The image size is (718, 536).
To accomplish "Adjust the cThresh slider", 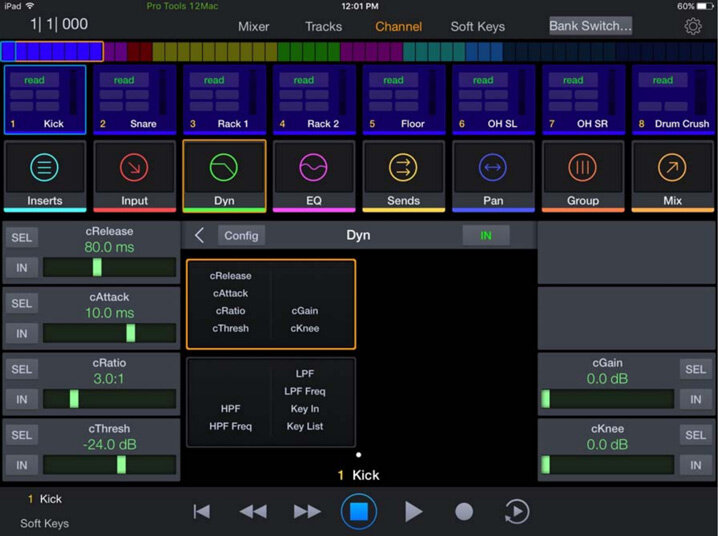I will 109,465.
